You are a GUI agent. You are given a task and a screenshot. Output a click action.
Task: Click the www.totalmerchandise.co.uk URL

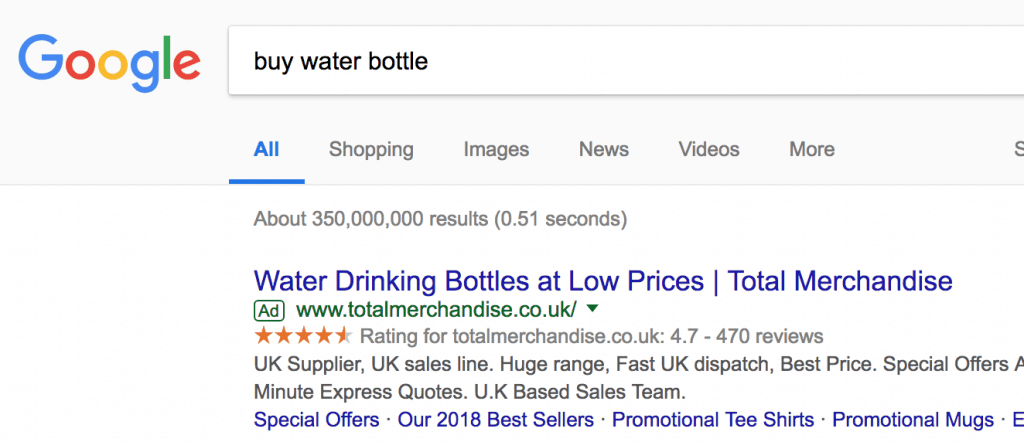click(436, 308)
